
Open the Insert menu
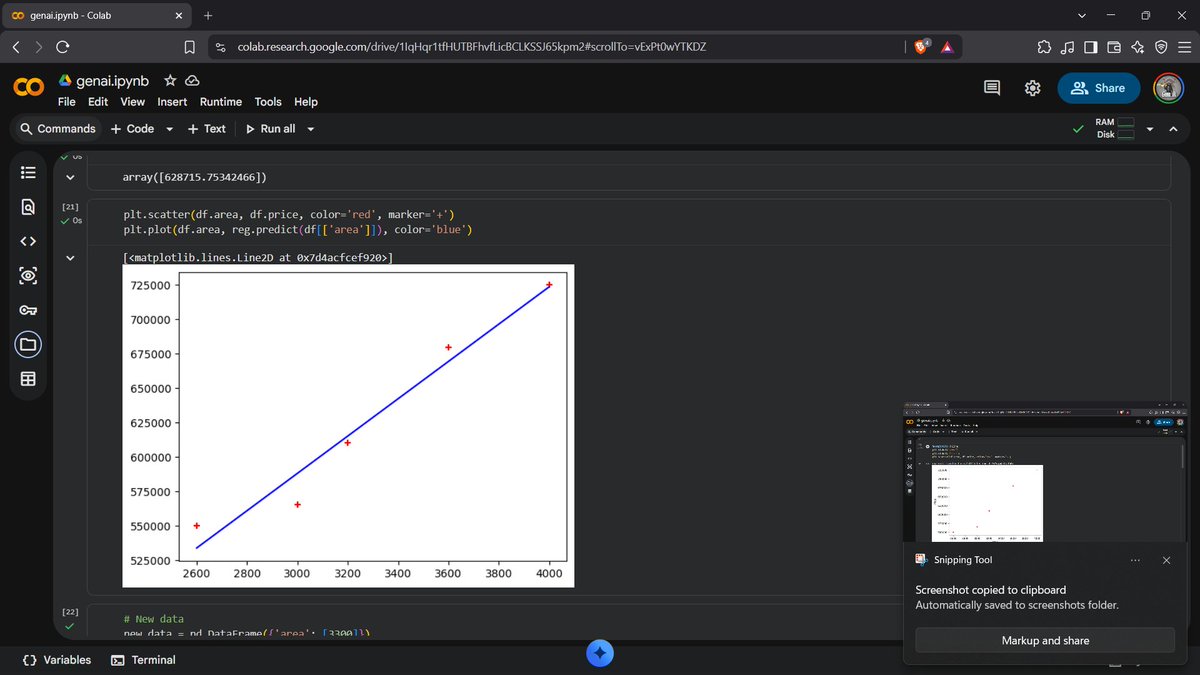click(x=172, y=102)
